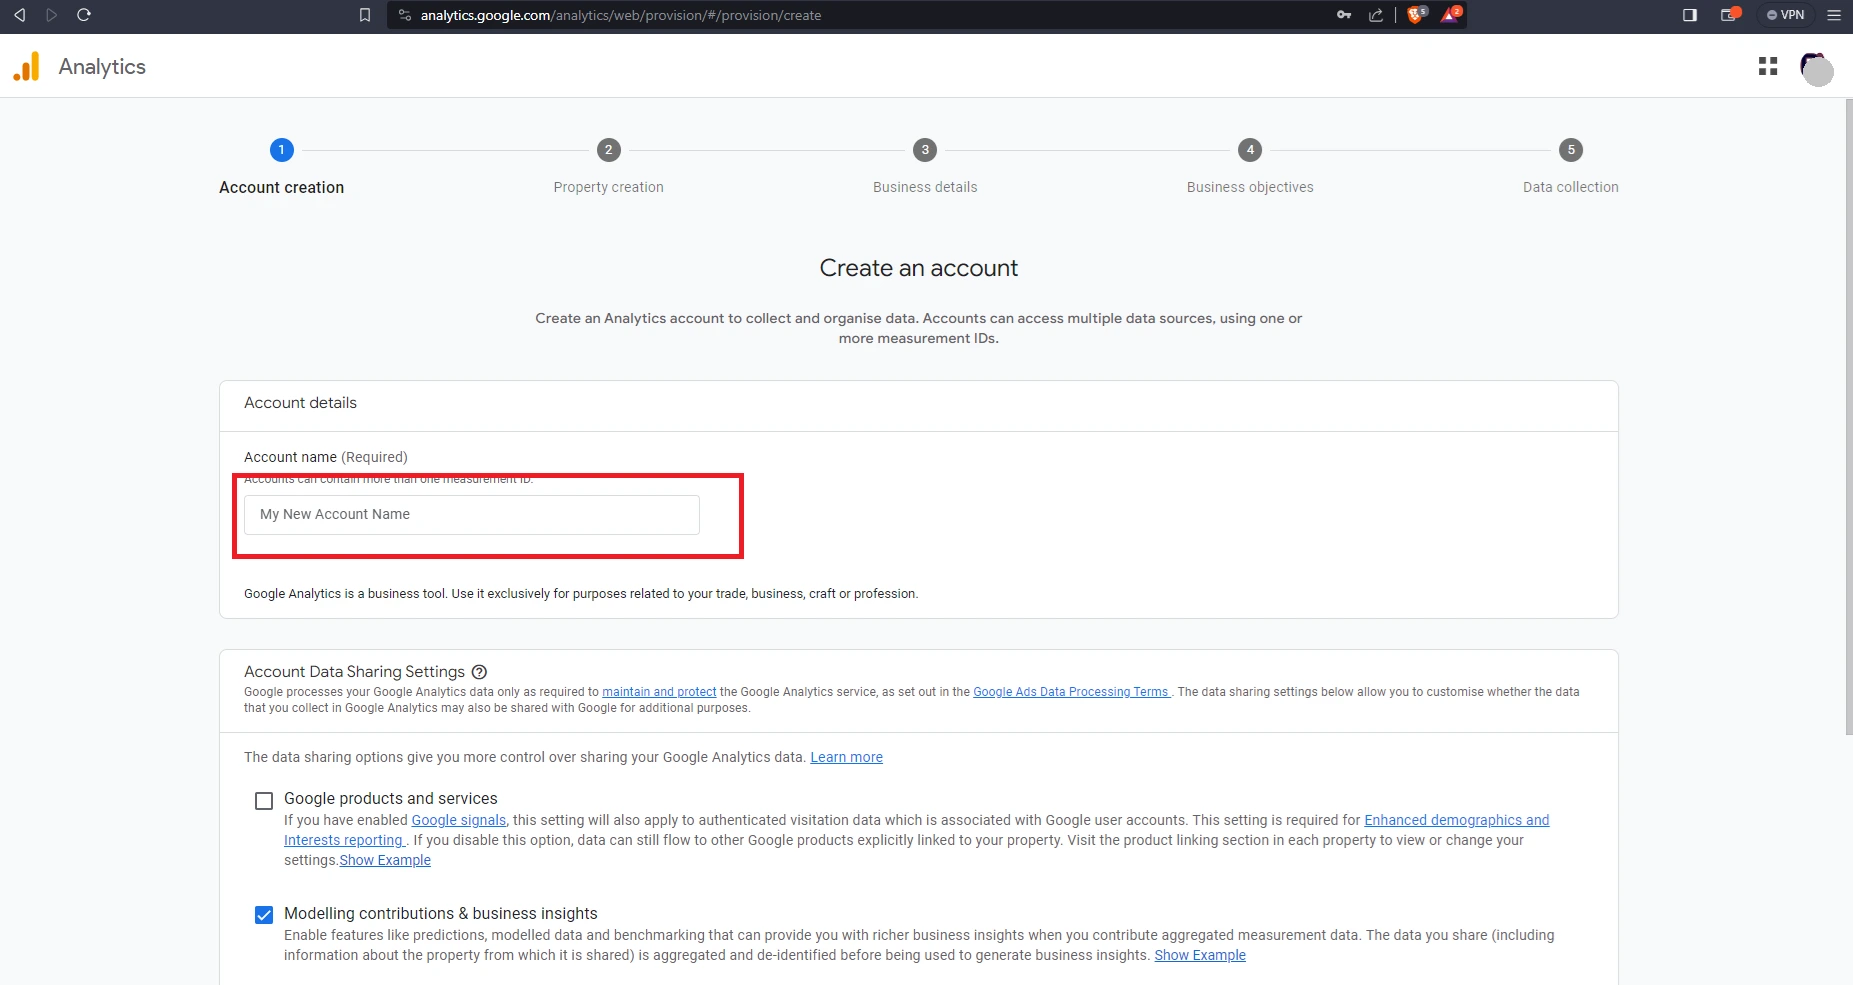Click the Google Analytics logo
This screenshot has width=1853, height=985.
pyautogui.click(x=27, y=66)
